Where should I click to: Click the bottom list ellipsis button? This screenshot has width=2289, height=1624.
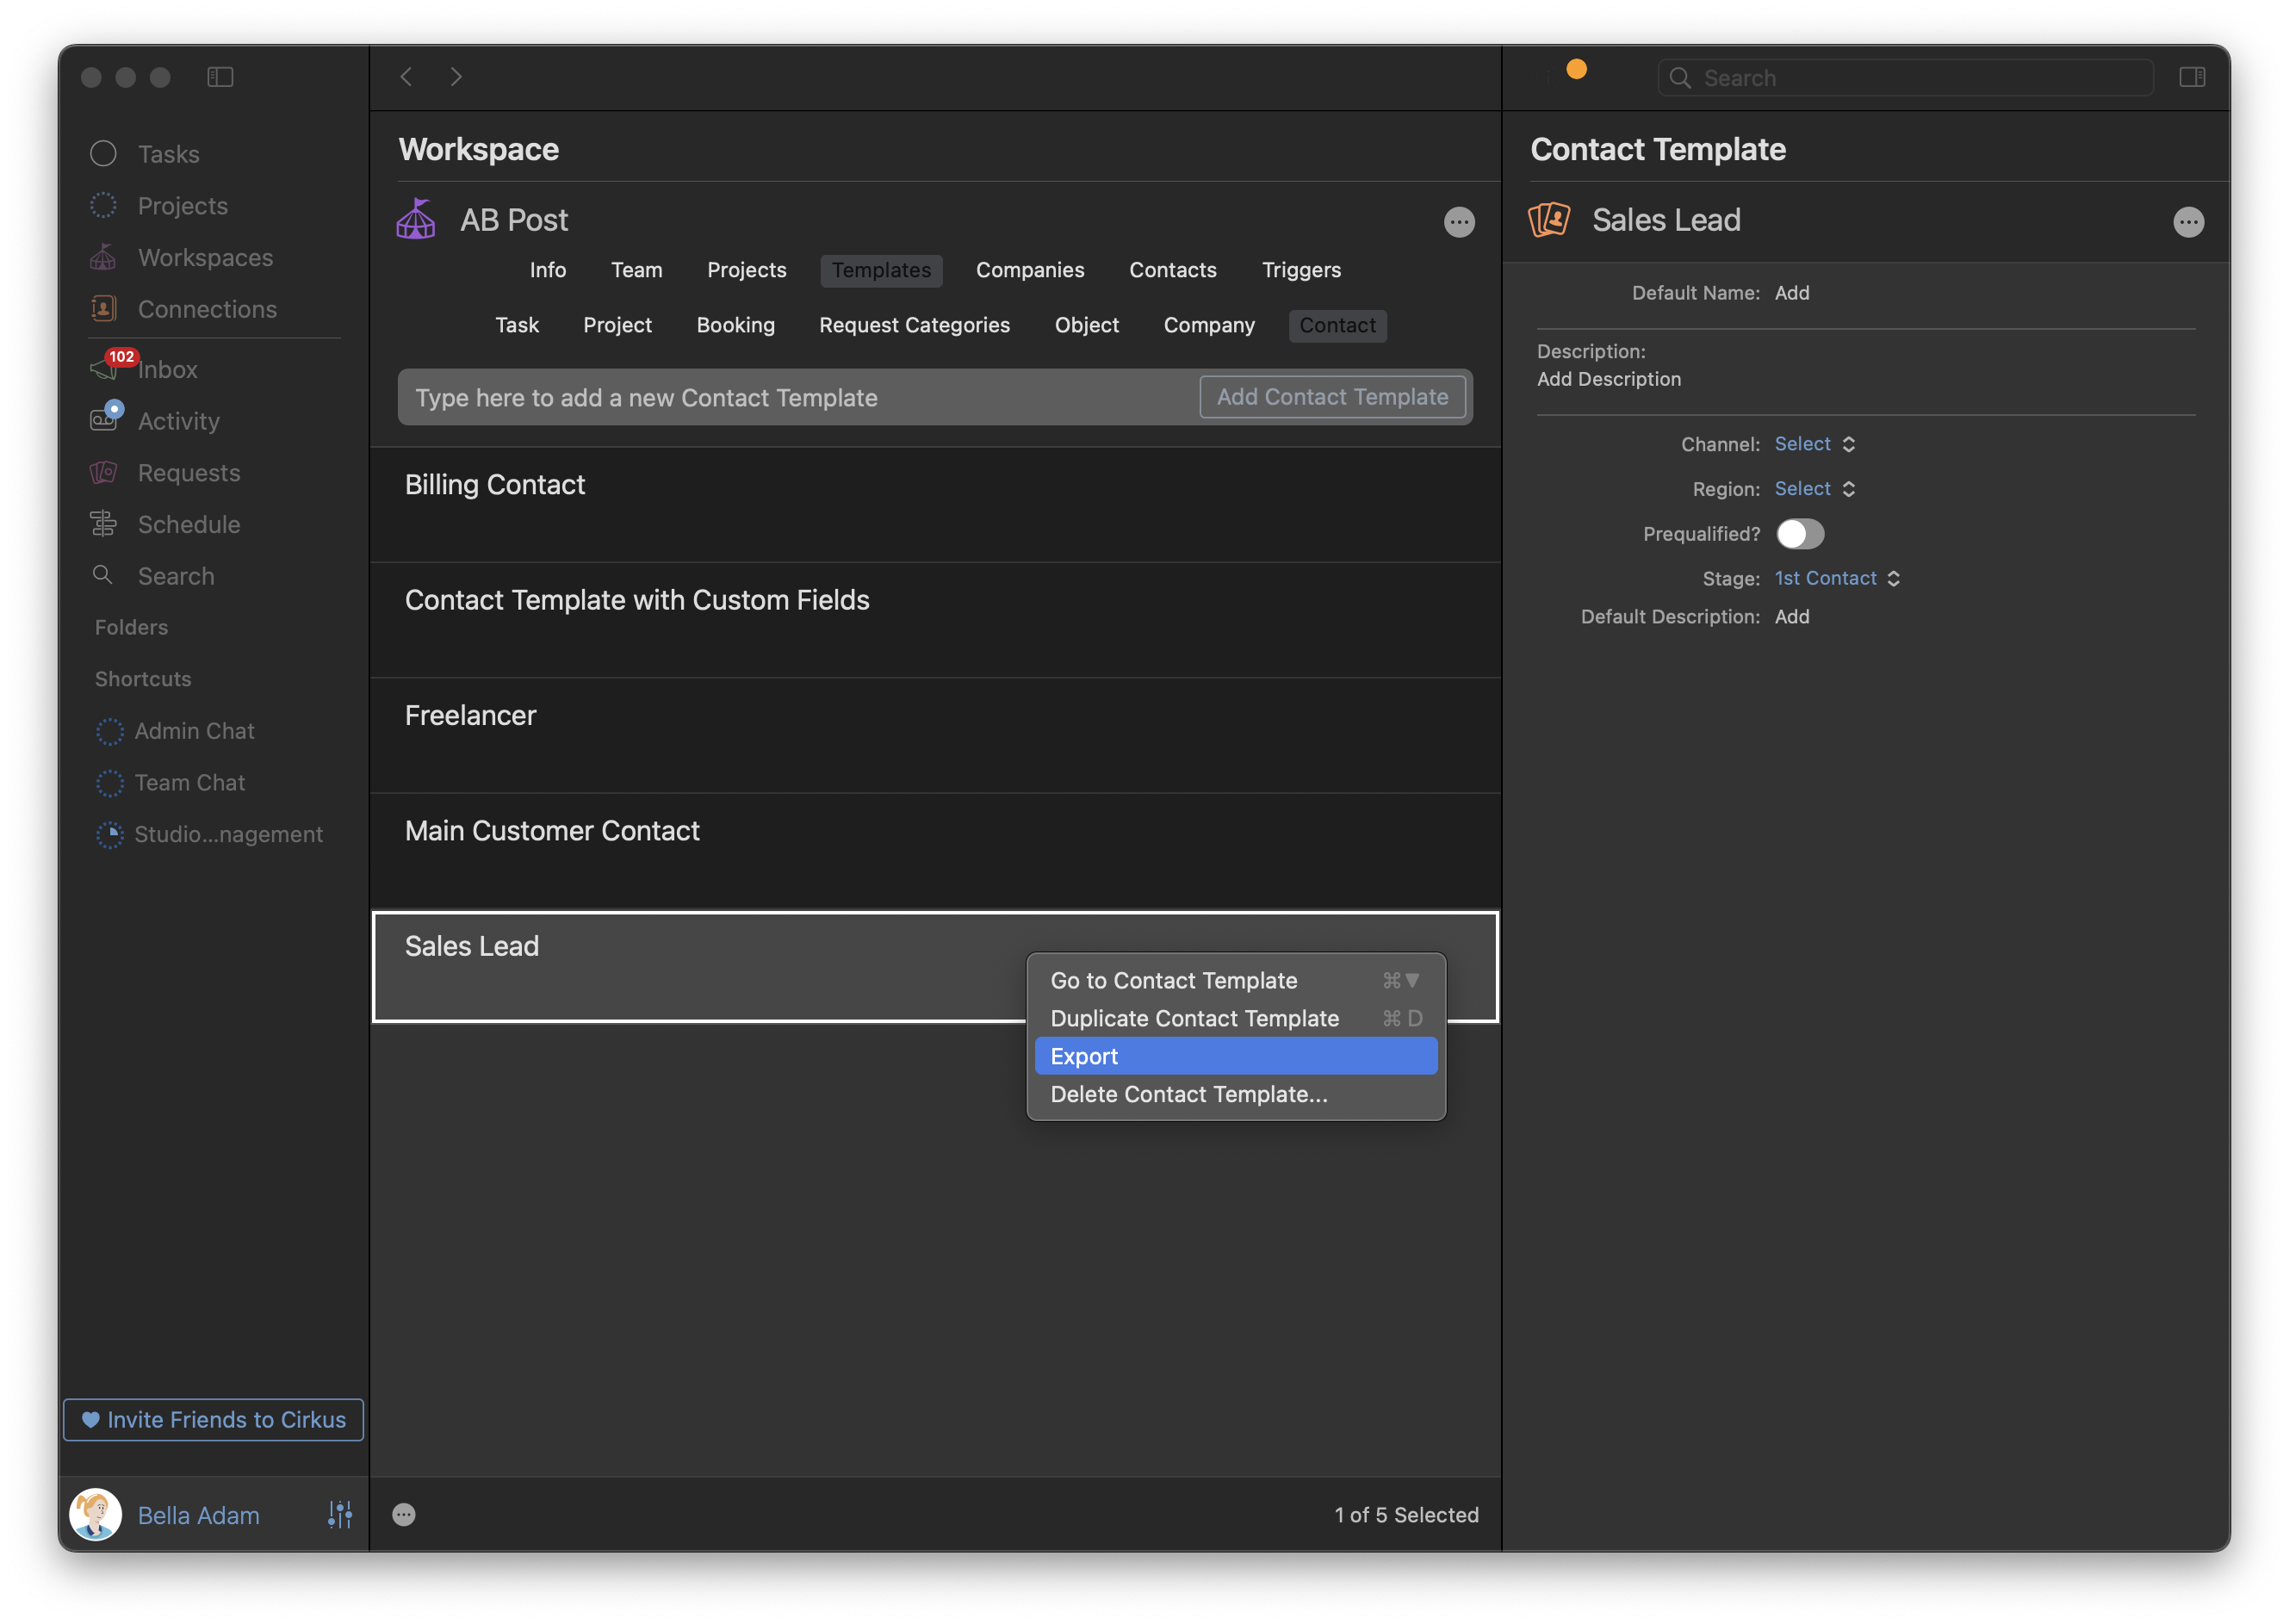pyautogui.click(x=404, y=1514)
